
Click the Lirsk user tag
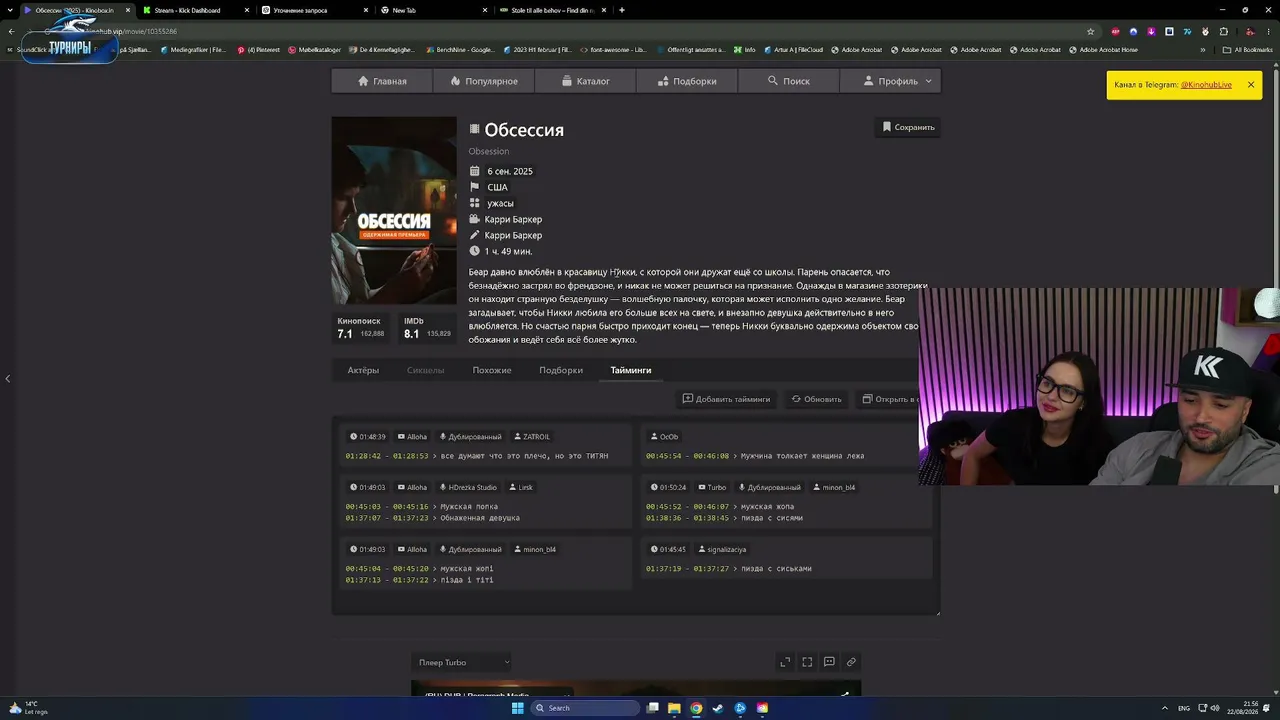pyautogui.click(x=521, y=488)
